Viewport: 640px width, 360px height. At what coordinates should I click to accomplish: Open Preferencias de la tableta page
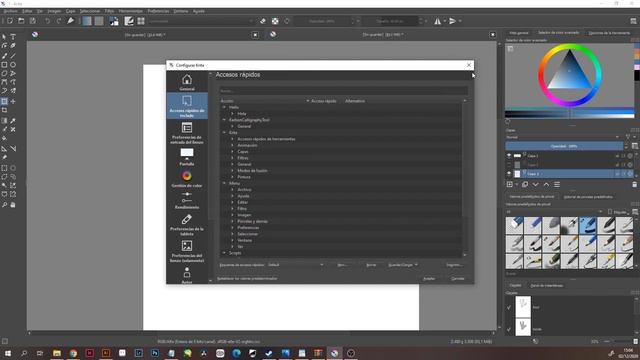point(187,225)
